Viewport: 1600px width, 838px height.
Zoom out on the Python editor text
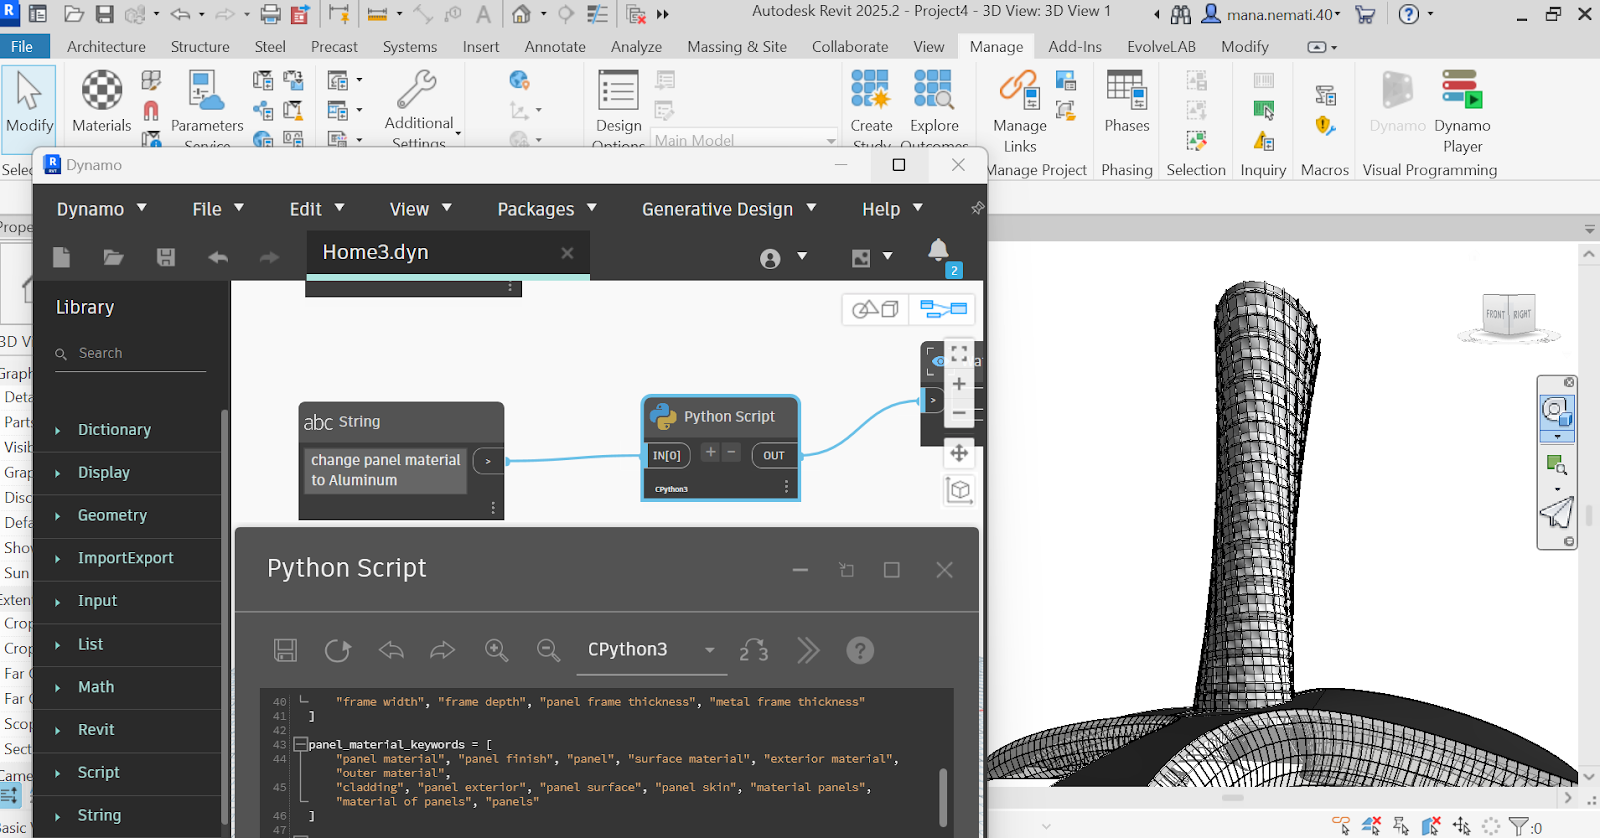coord(548,650)
